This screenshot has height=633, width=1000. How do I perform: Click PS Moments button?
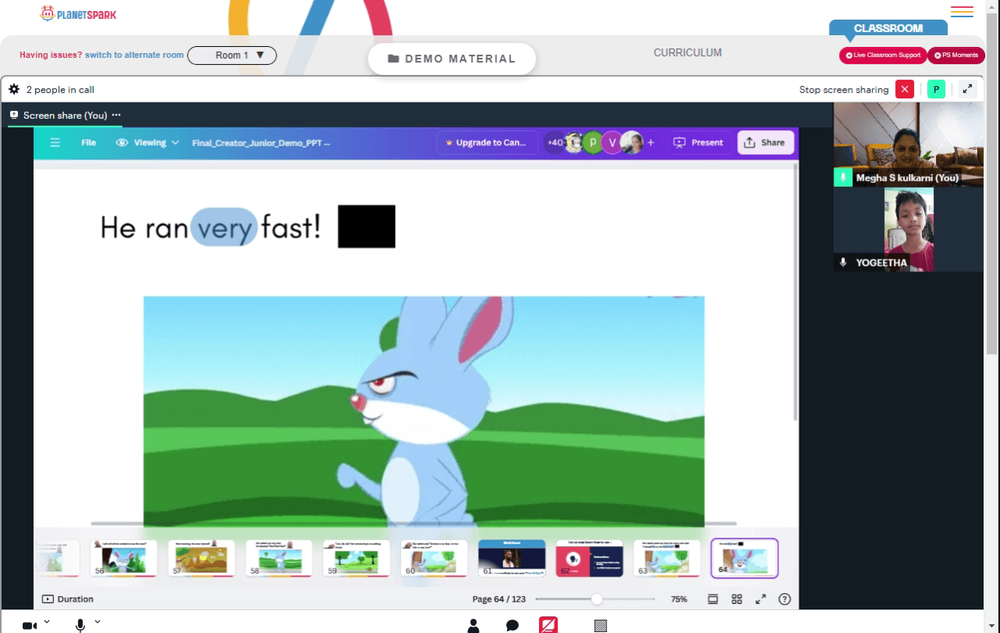tap(956, 55)
